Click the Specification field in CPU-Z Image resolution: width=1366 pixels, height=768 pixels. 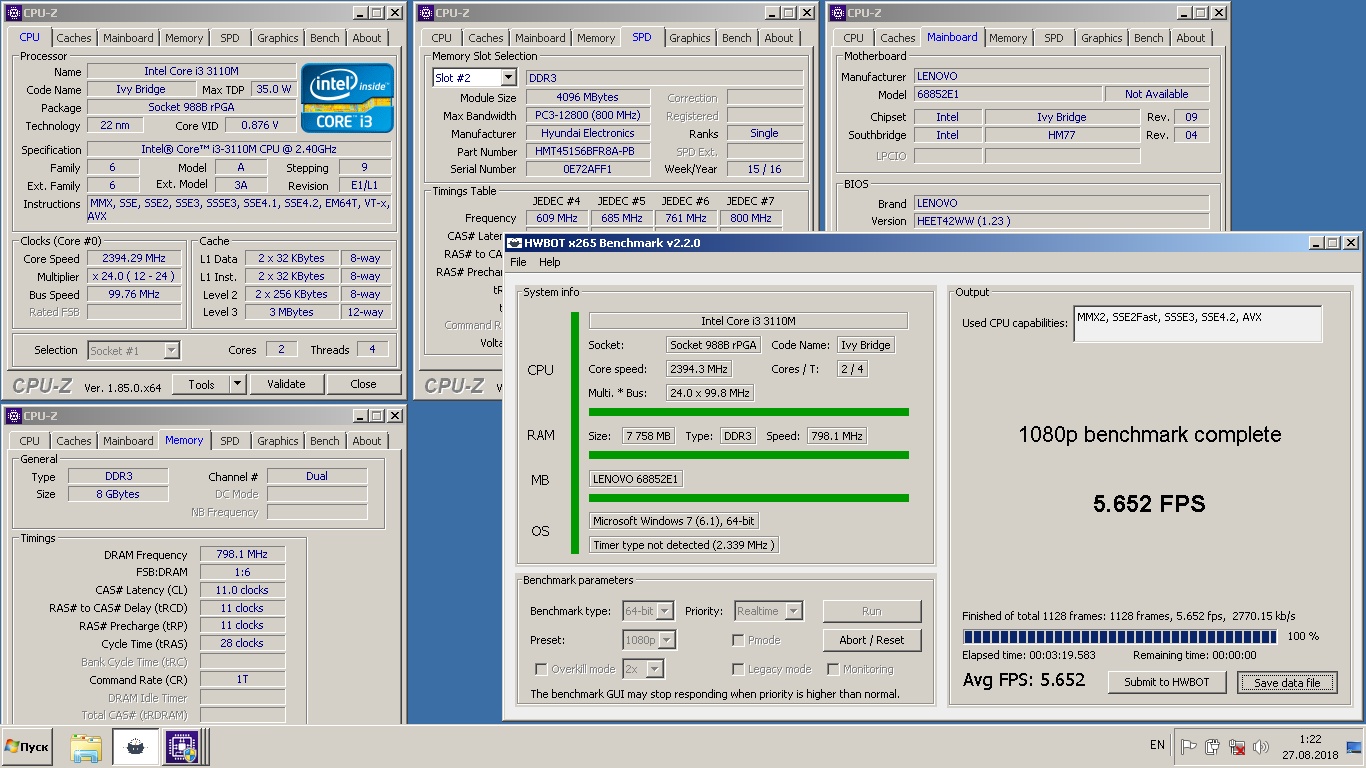tap(240, 150)
